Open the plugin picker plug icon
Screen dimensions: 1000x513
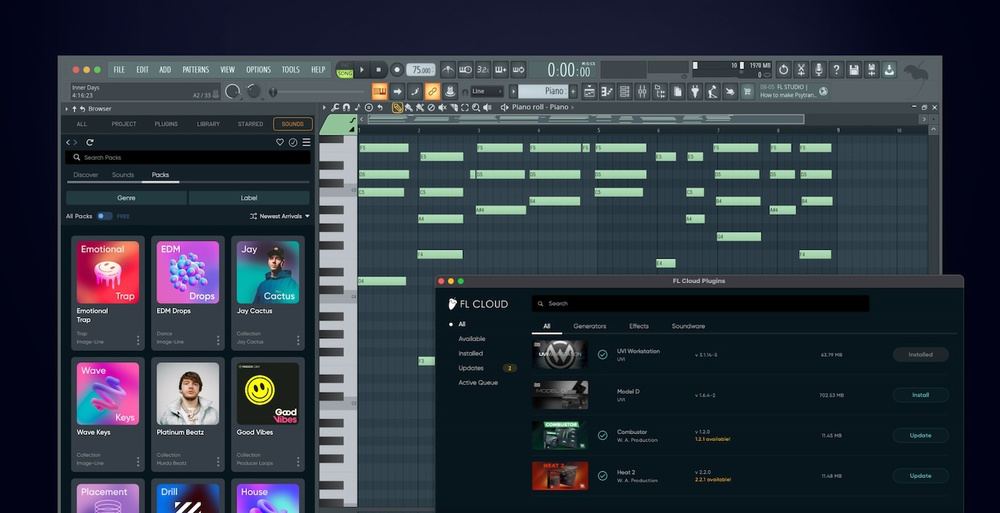[694, 92]
